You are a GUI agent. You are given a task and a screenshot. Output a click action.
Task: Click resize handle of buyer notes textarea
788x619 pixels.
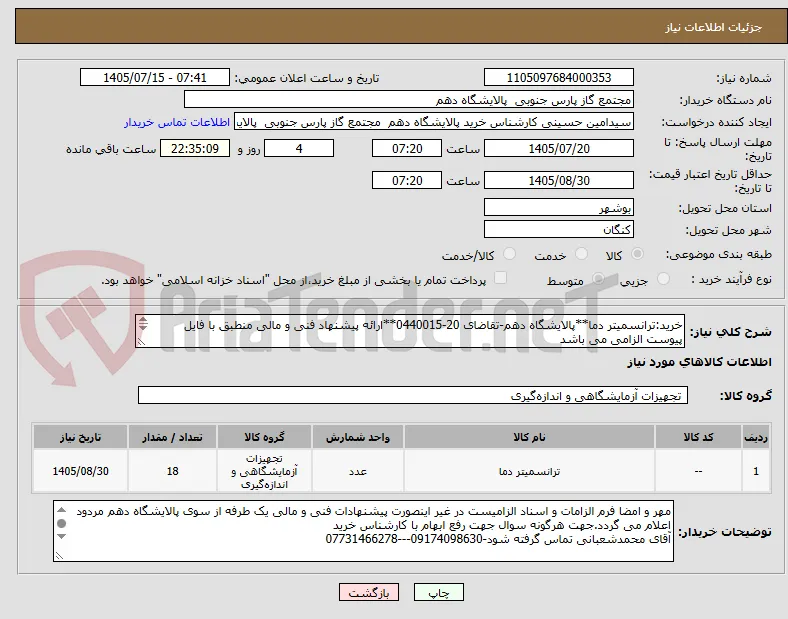pos(59,555)
